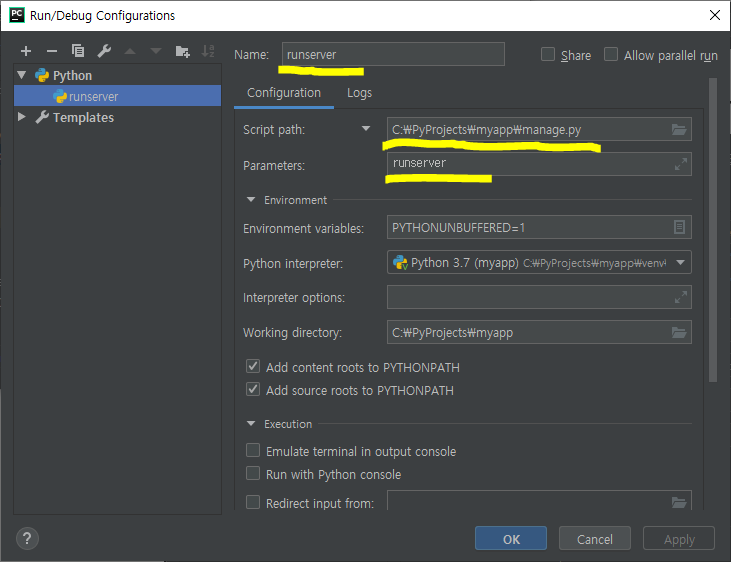Screen dimensions: 731x562
Task: Remove configuration with minus icon
Action: point(52,51)
